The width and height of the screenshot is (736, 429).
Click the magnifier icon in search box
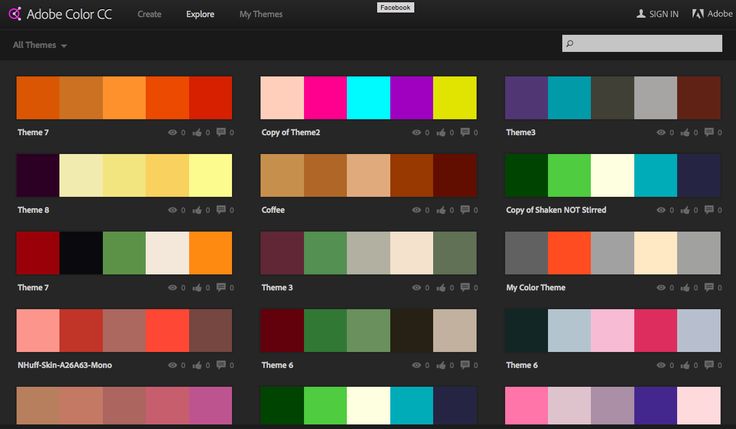569,44
